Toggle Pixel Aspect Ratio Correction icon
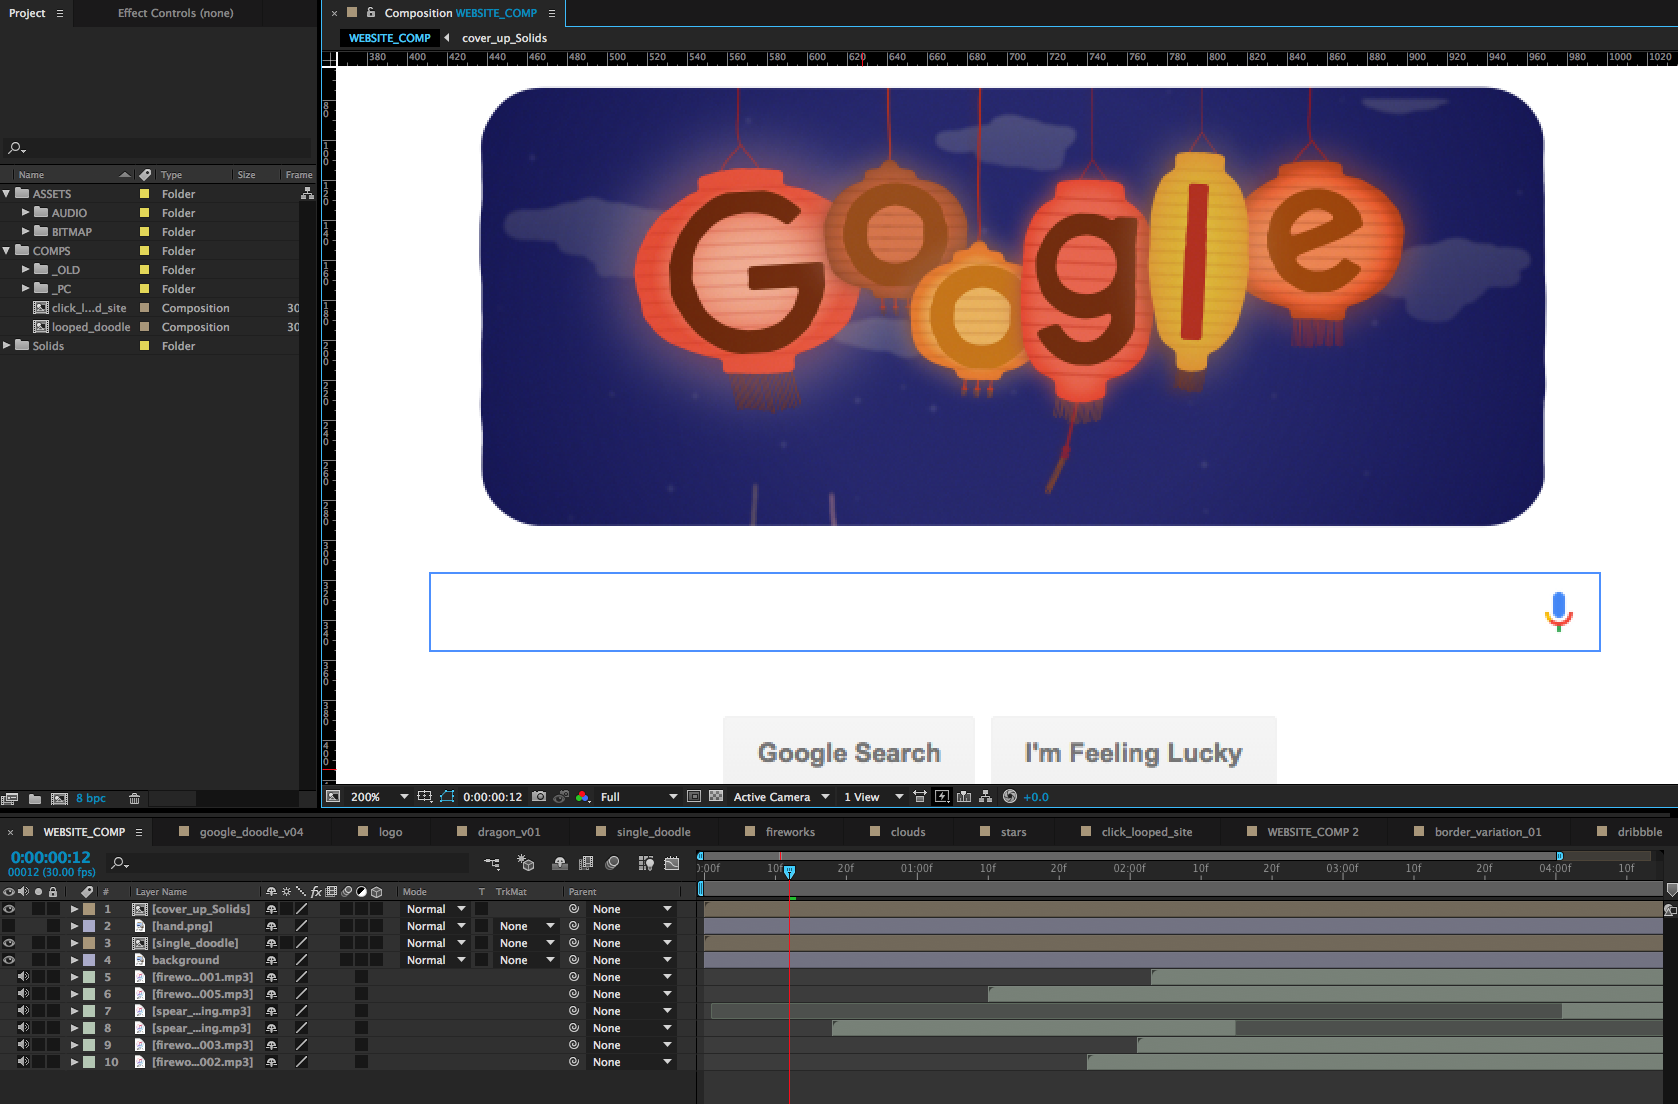The width and height of the screenshot is (1678, 1104). coord(920,797)
